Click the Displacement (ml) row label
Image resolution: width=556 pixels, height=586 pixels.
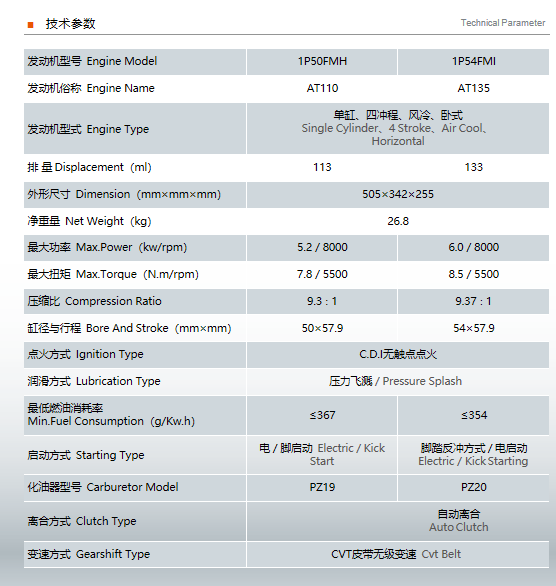[x=89, y=167]
